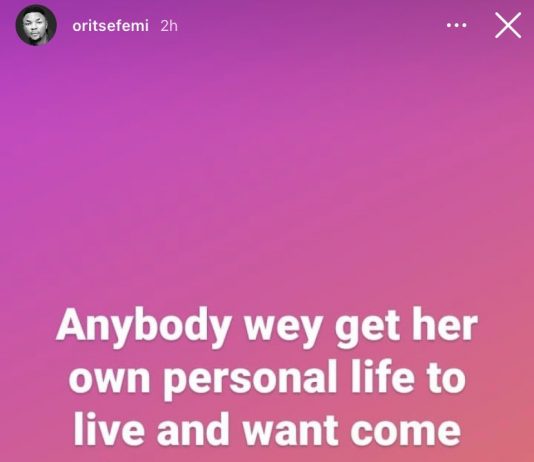
Task: Click the 2h timestamp label
Action: coord(169,26)
